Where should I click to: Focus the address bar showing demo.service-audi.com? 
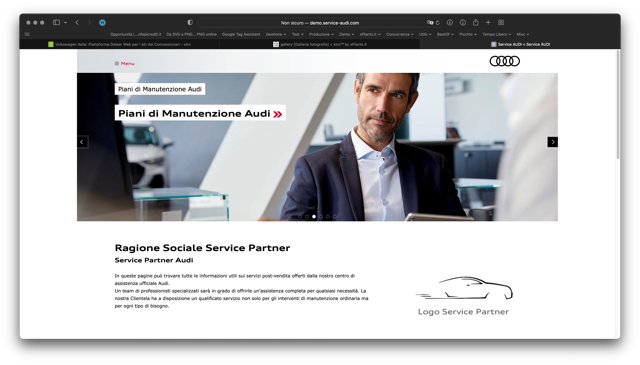coord(320,23)
